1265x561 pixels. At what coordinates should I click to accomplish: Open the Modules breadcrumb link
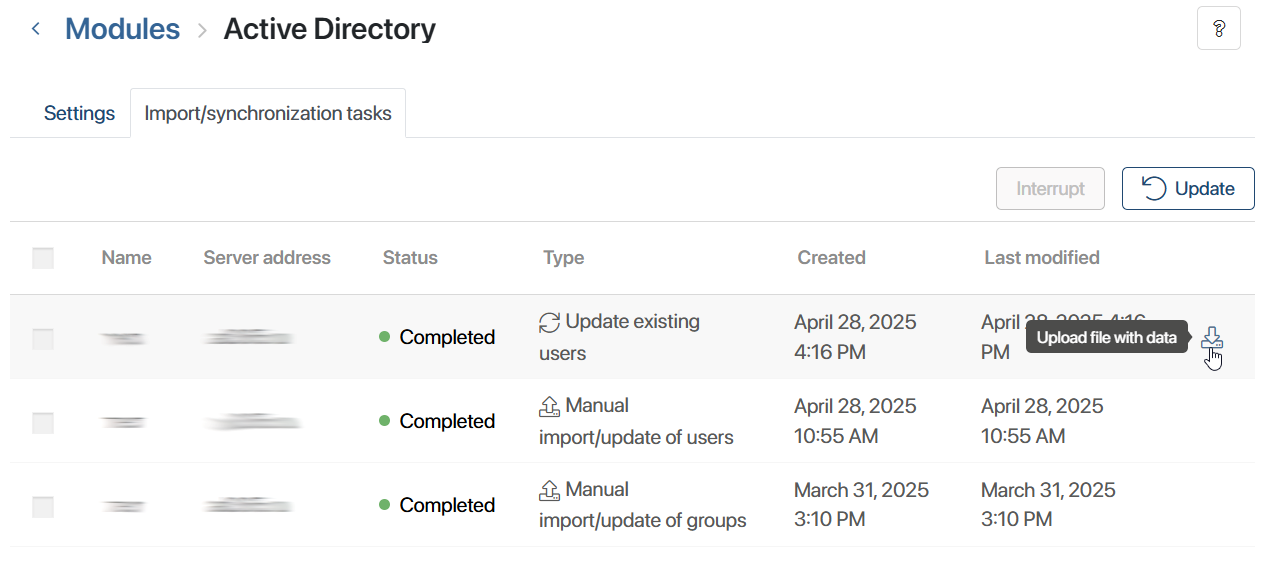[x=122, y=29]
